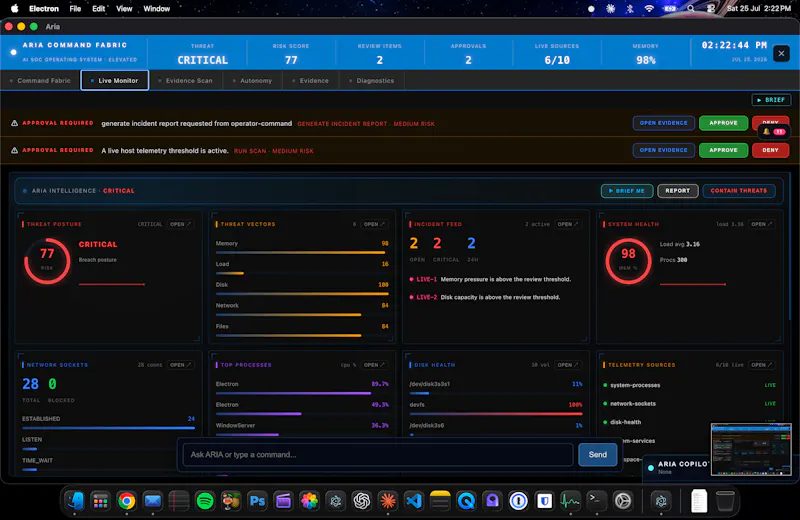Open Mail from the dock
Screen dimensions: 800x520
(153, 501)
